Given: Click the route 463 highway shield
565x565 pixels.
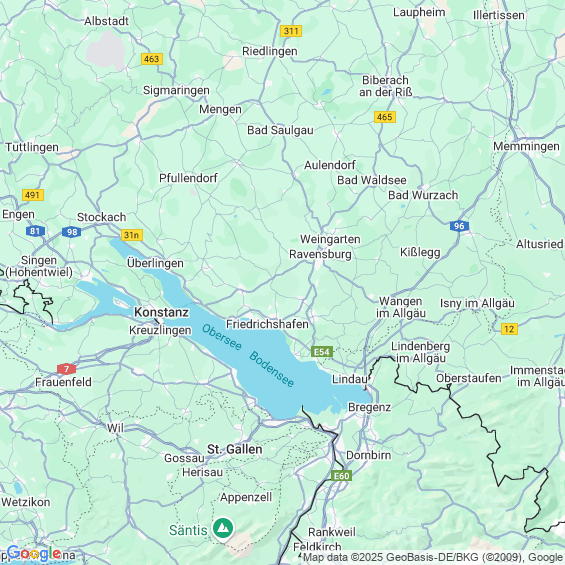Looking at the screenshot, I should tap(152, 59).
